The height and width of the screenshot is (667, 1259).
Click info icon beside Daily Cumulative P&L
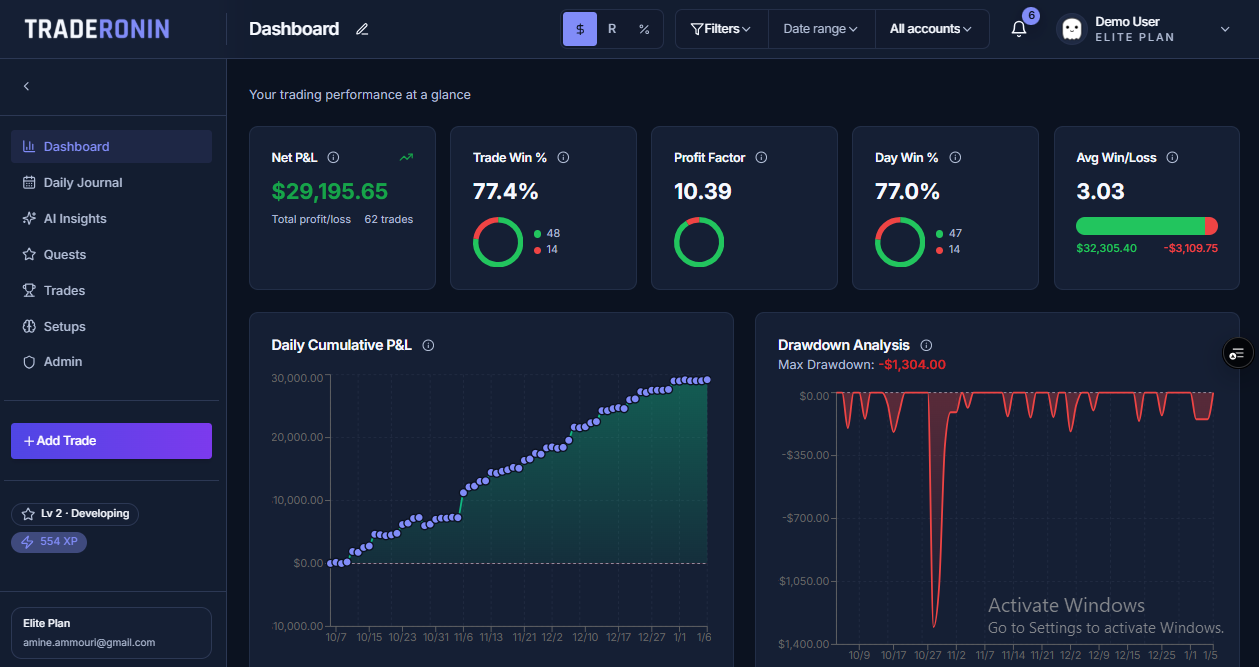(428, 345)
